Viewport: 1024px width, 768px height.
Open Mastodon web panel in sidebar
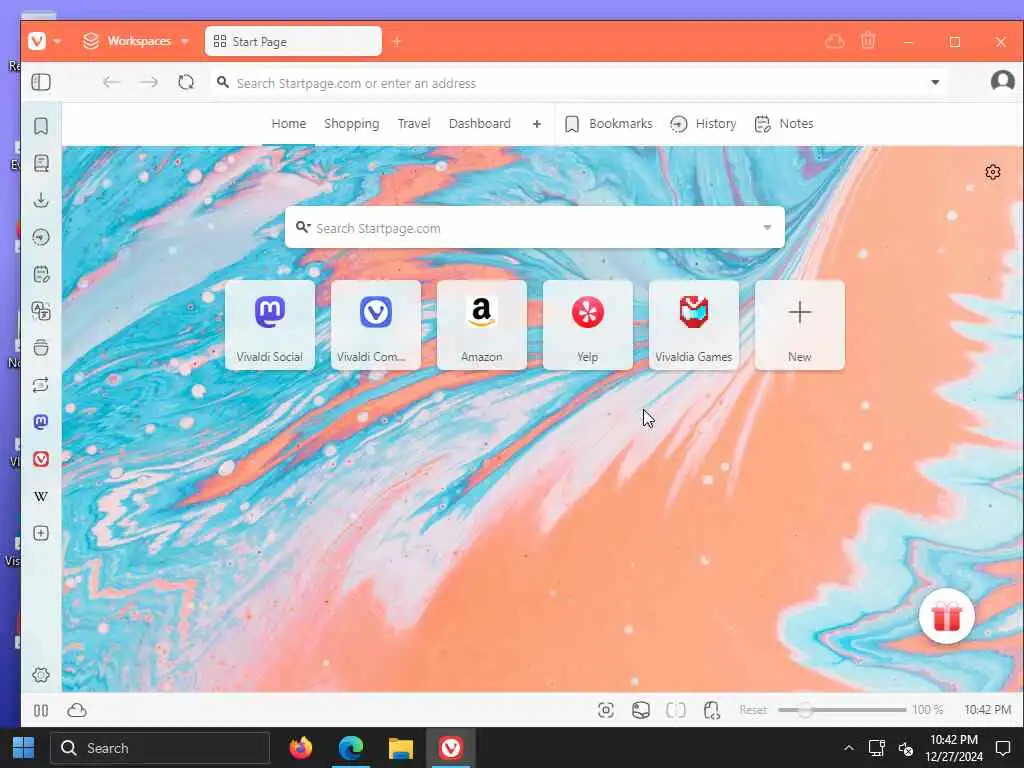(x=41, y=422)
